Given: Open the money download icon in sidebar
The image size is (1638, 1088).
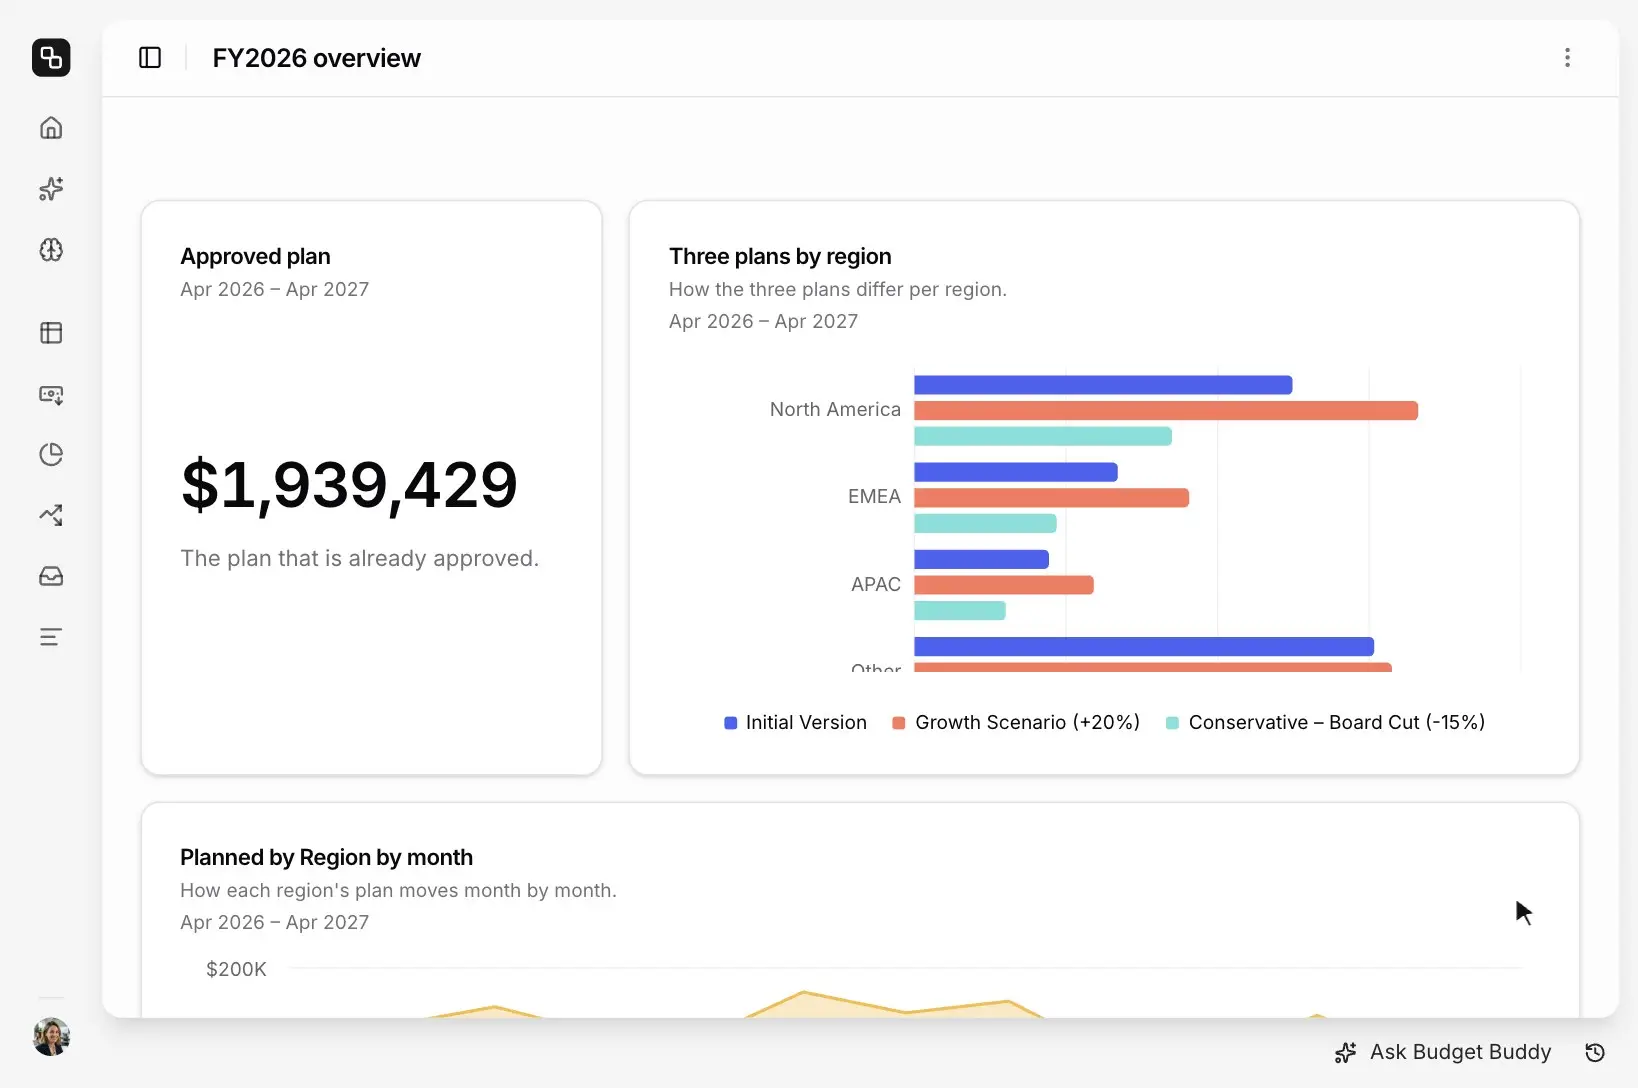Looking at the screenshot, I should point(51,394).
